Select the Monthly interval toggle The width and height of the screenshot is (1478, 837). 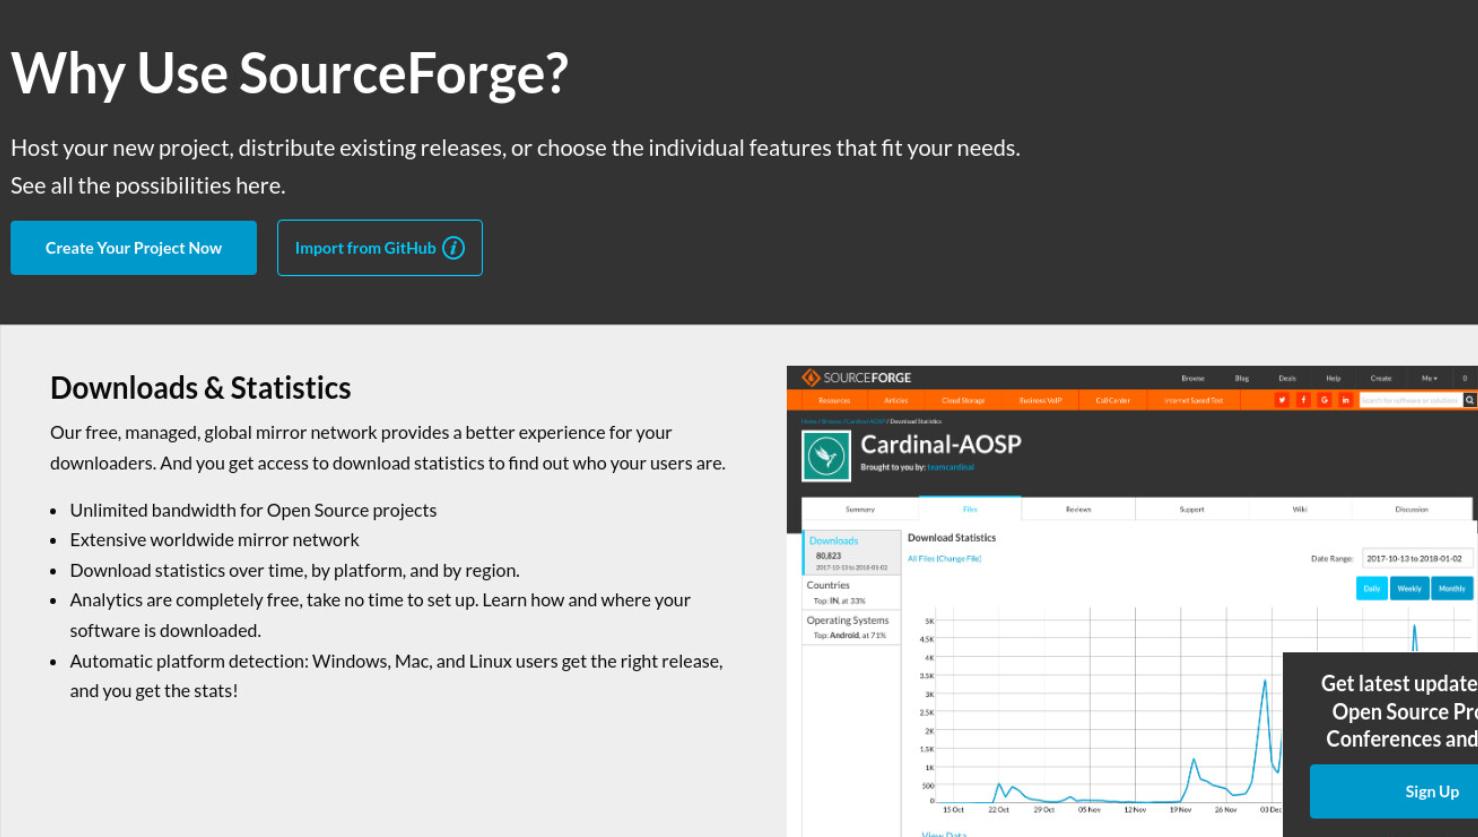click(x=1452, y=588)
